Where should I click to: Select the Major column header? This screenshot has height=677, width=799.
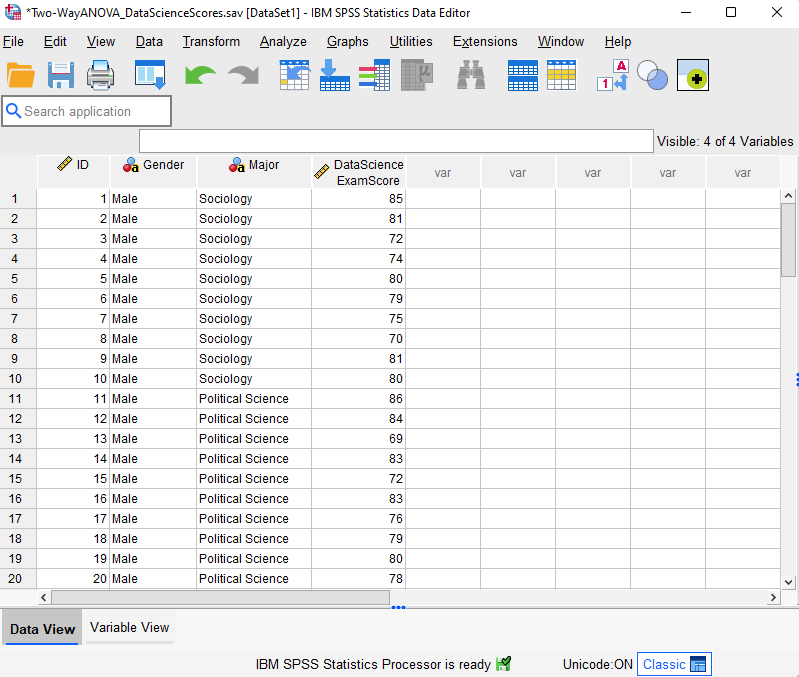click(254, 172)
